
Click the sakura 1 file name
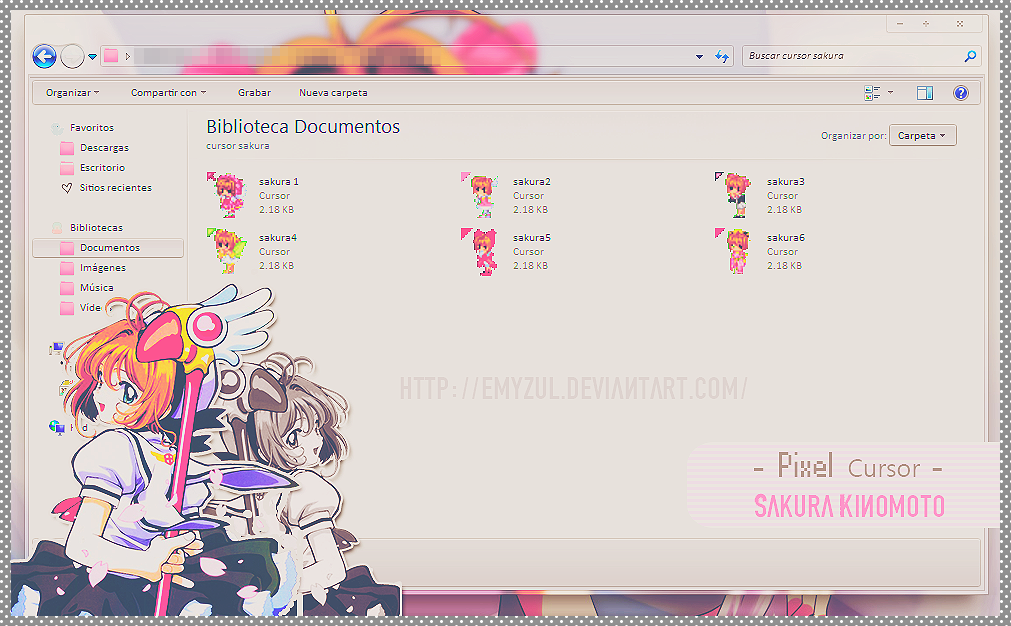(279, 182)
